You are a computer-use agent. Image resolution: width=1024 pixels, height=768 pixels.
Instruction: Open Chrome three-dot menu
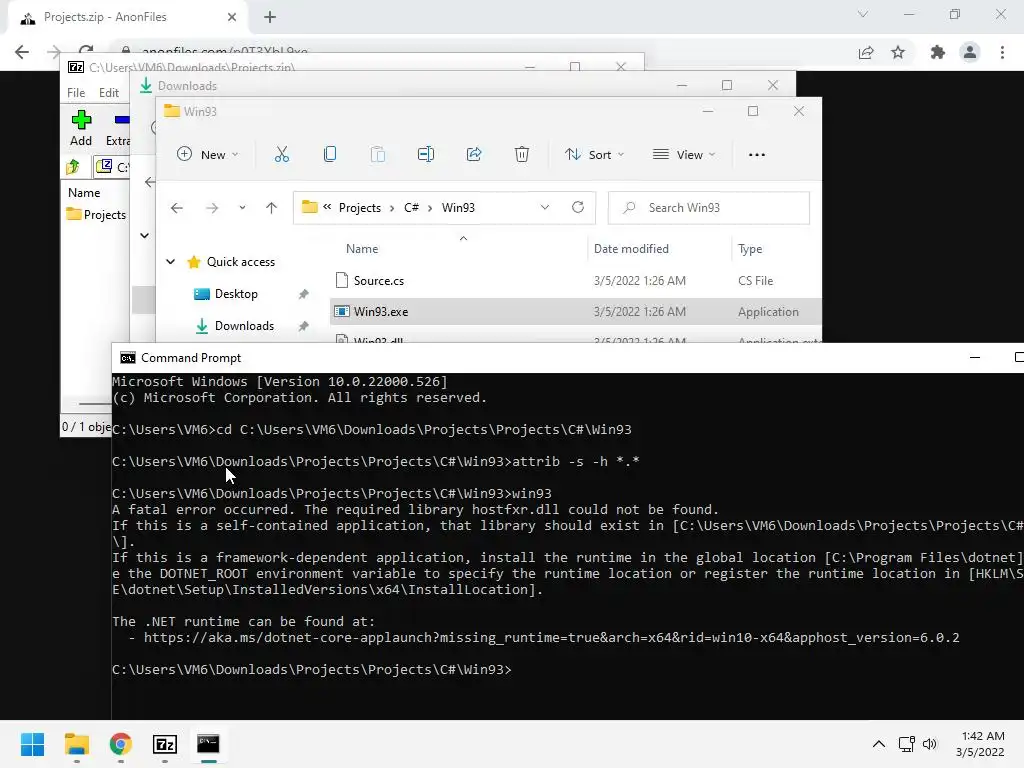[1002, 52]
